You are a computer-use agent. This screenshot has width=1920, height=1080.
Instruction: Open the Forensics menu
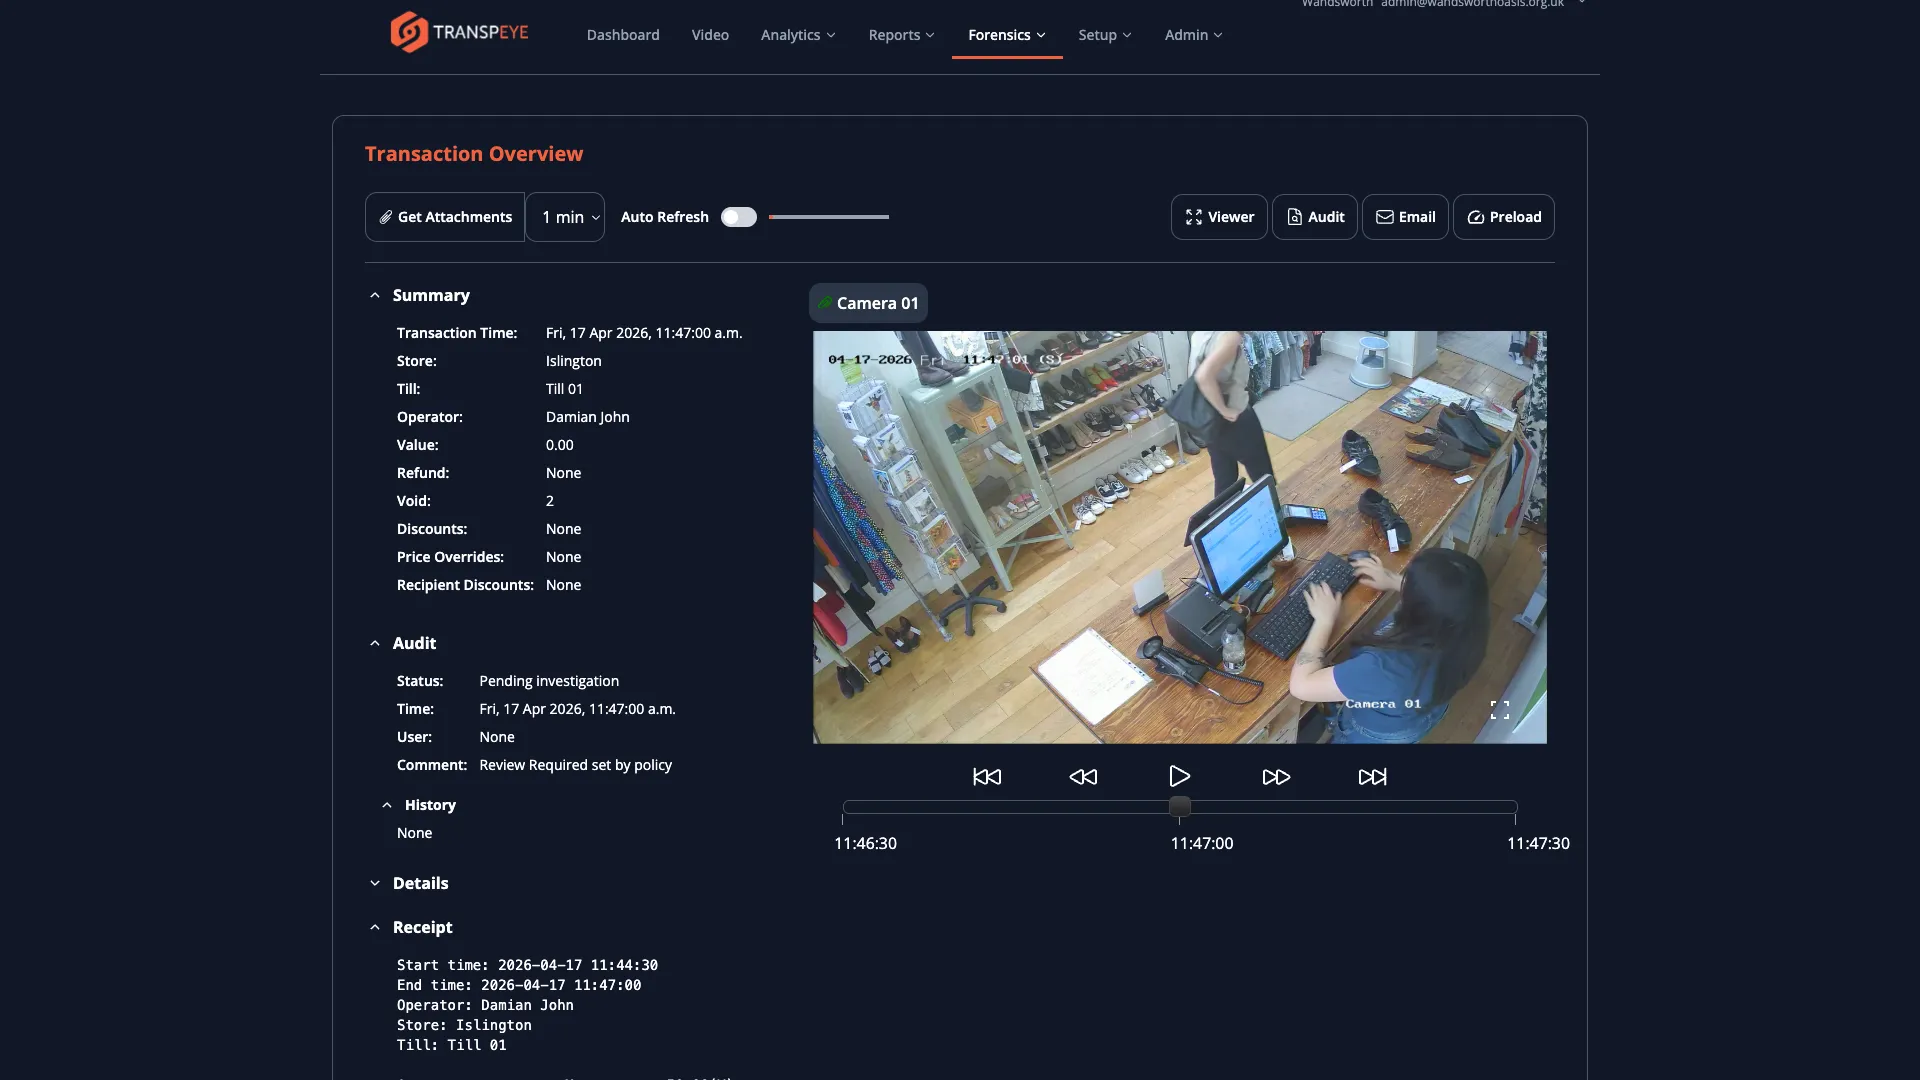coord(1005,34)
